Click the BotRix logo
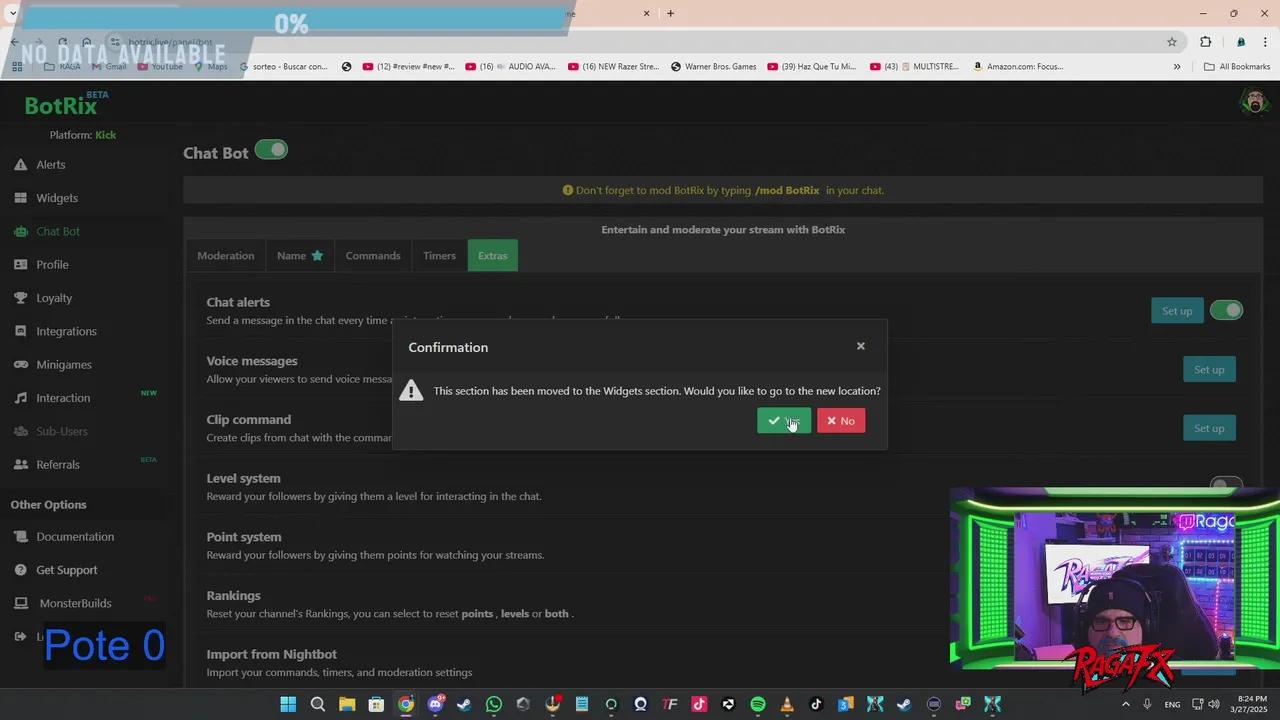The height and width of the screenshot is (720, 1280). point(61,105)
